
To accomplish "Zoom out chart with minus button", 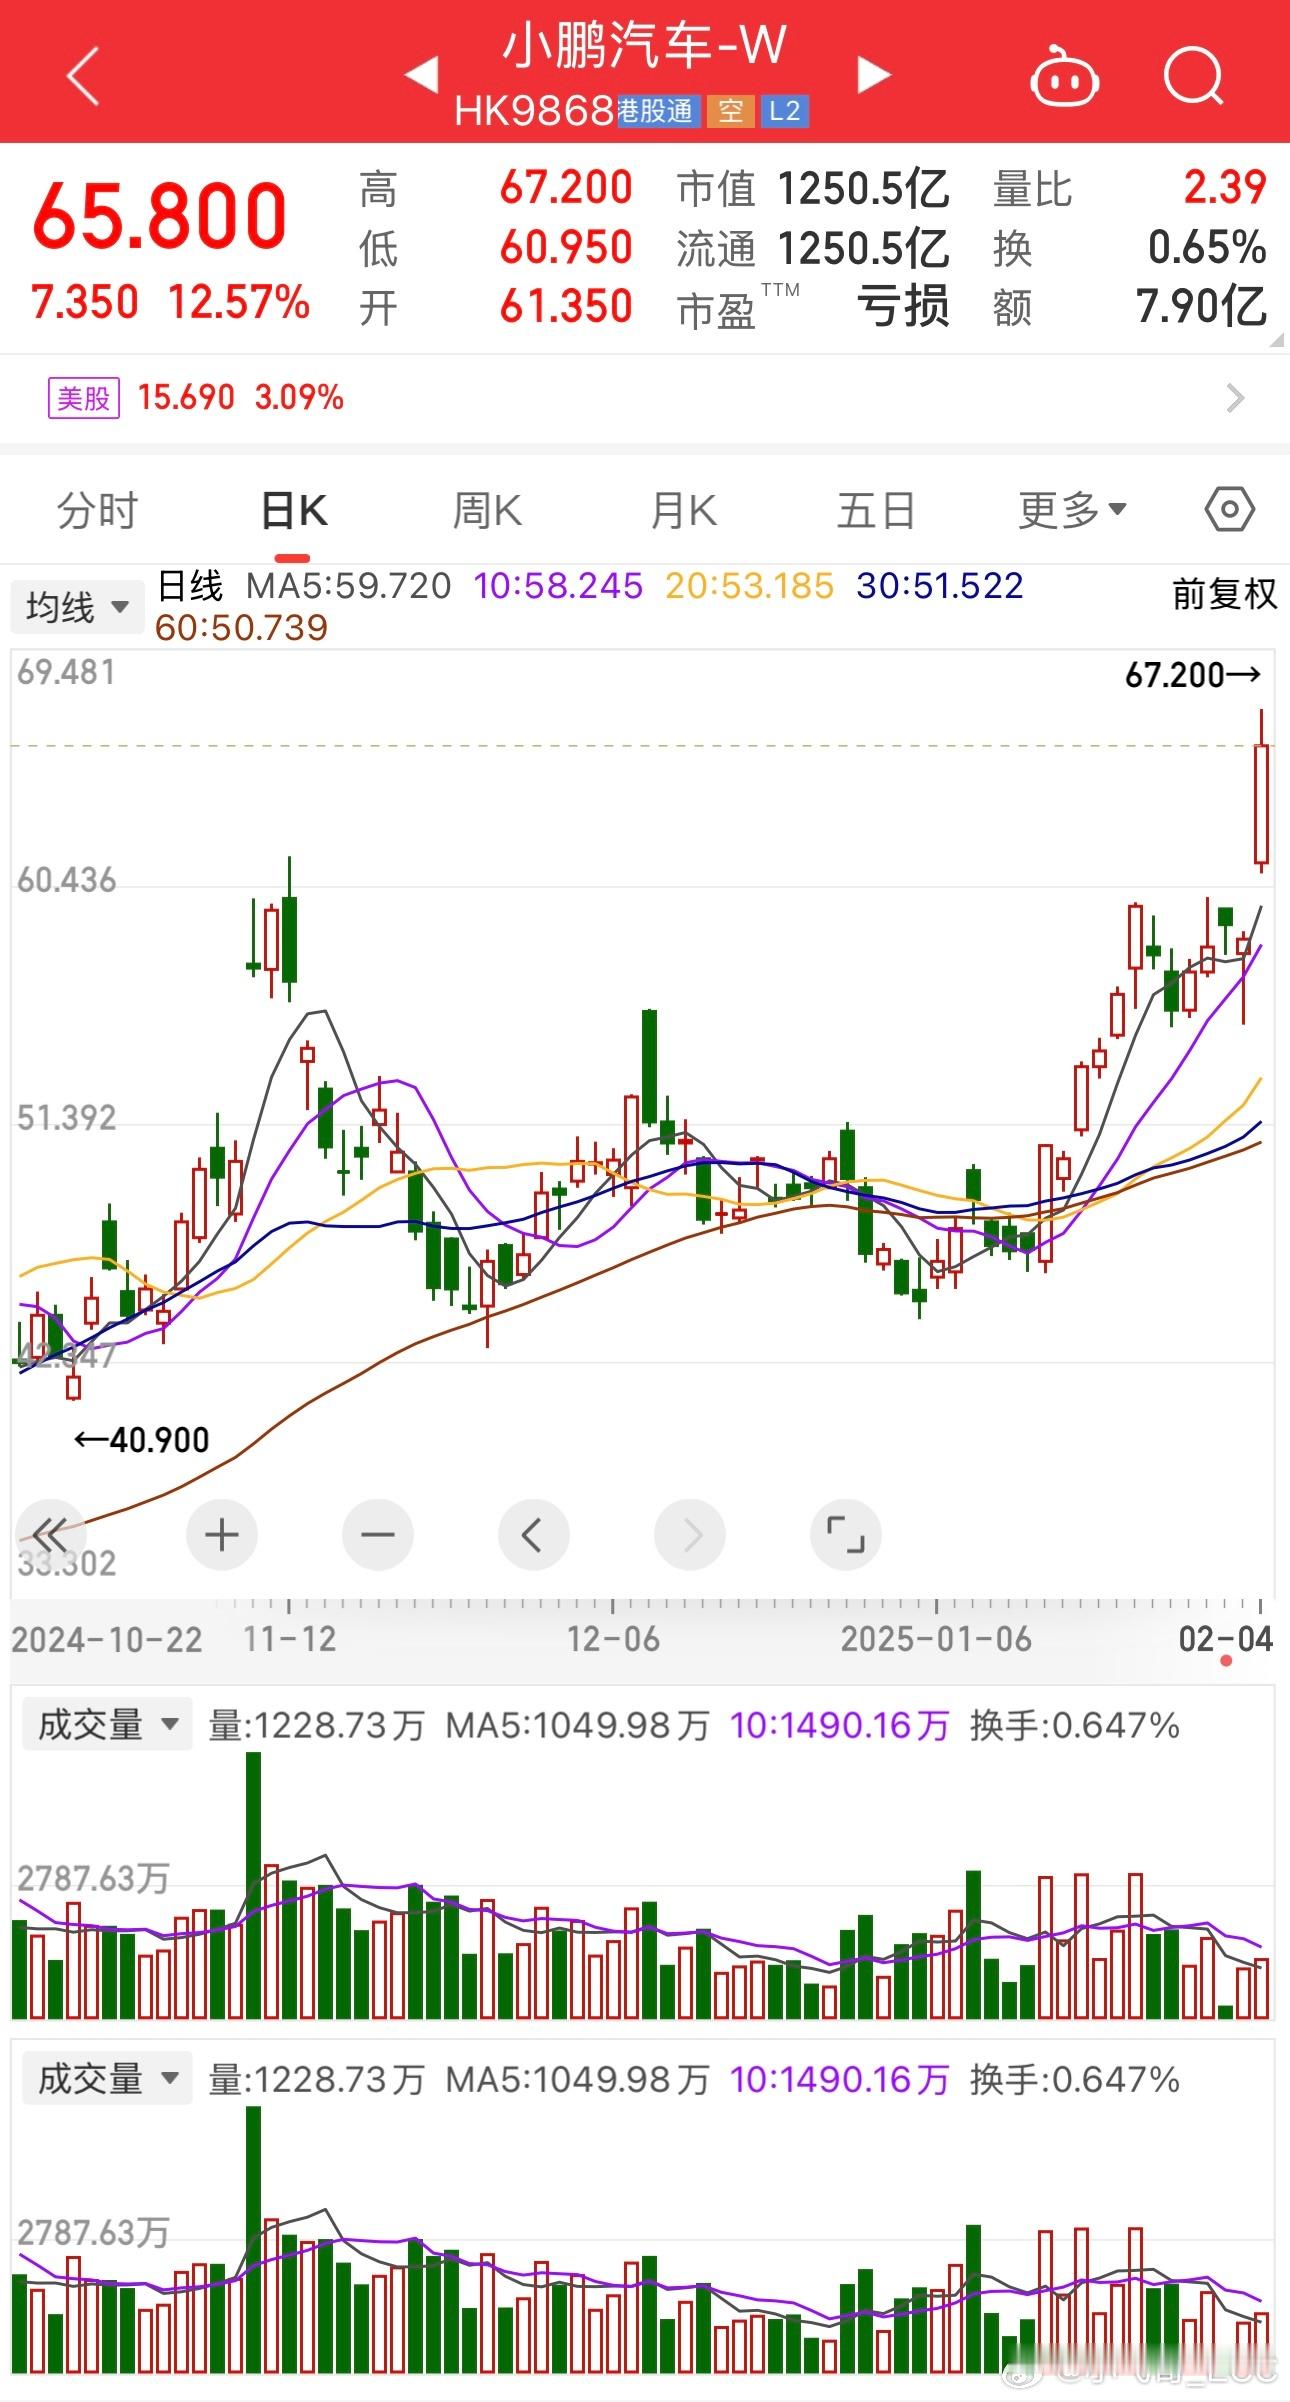I will (x=377, y=1534).
